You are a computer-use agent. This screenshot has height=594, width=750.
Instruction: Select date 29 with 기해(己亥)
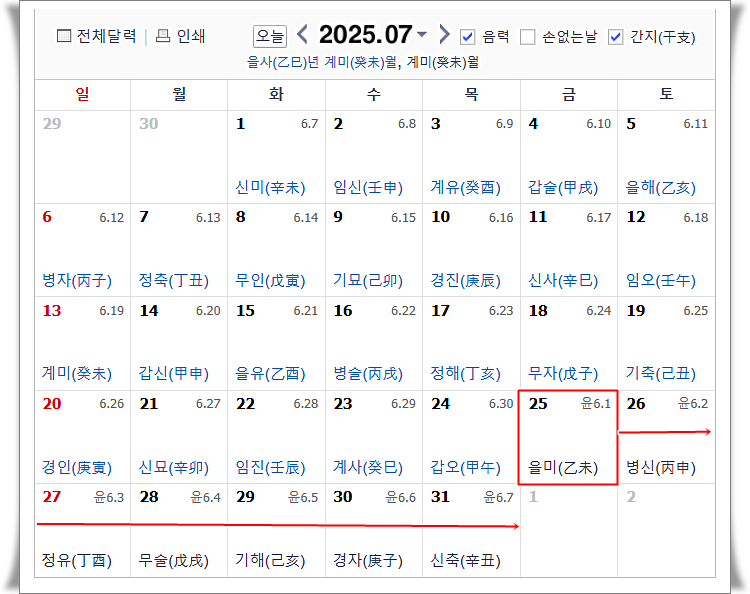(x=276, y=530)
